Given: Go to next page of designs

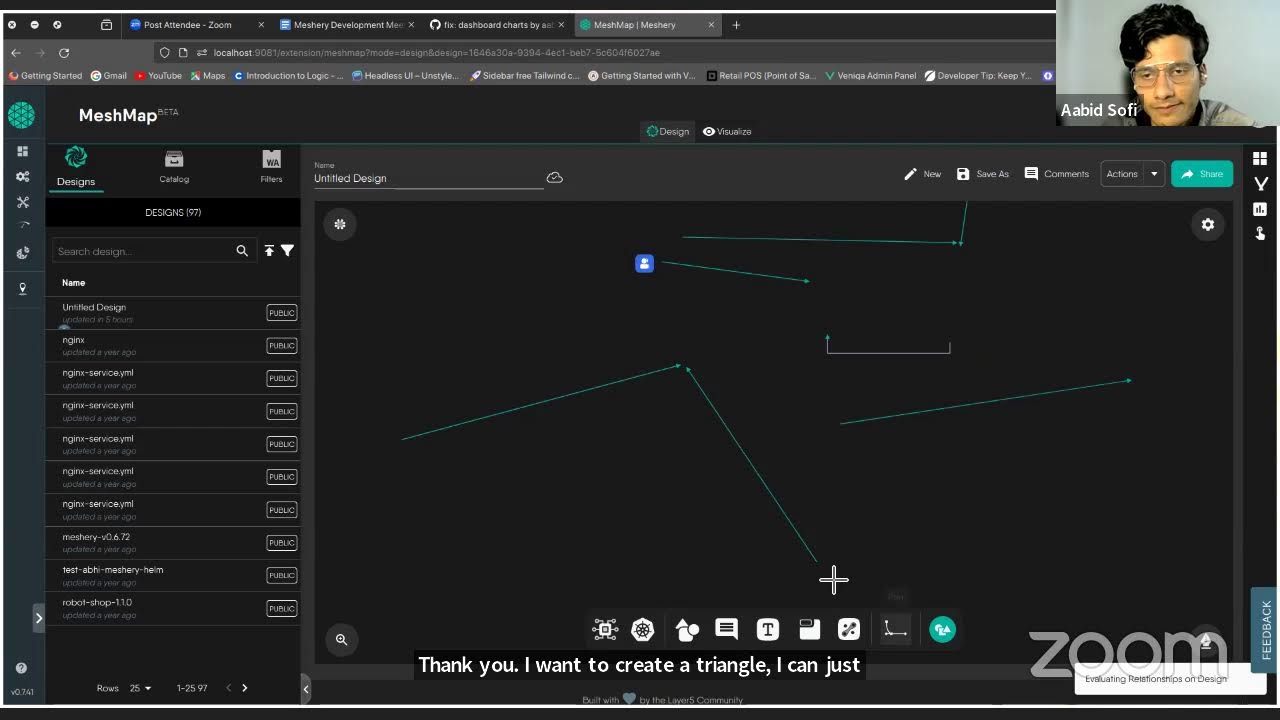Looking at the screenshot, I should [244, 688].
